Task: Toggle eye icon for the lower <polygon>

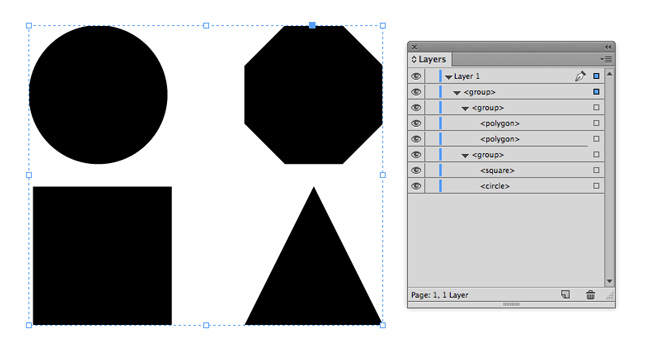Action: [x=416, y=139]
